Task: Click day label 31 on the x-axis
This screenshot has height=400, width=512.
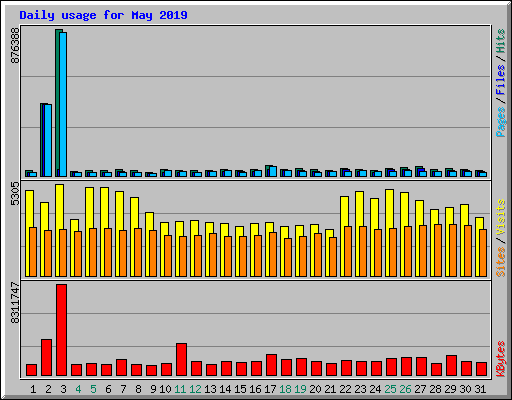Action: coord(480,389)
